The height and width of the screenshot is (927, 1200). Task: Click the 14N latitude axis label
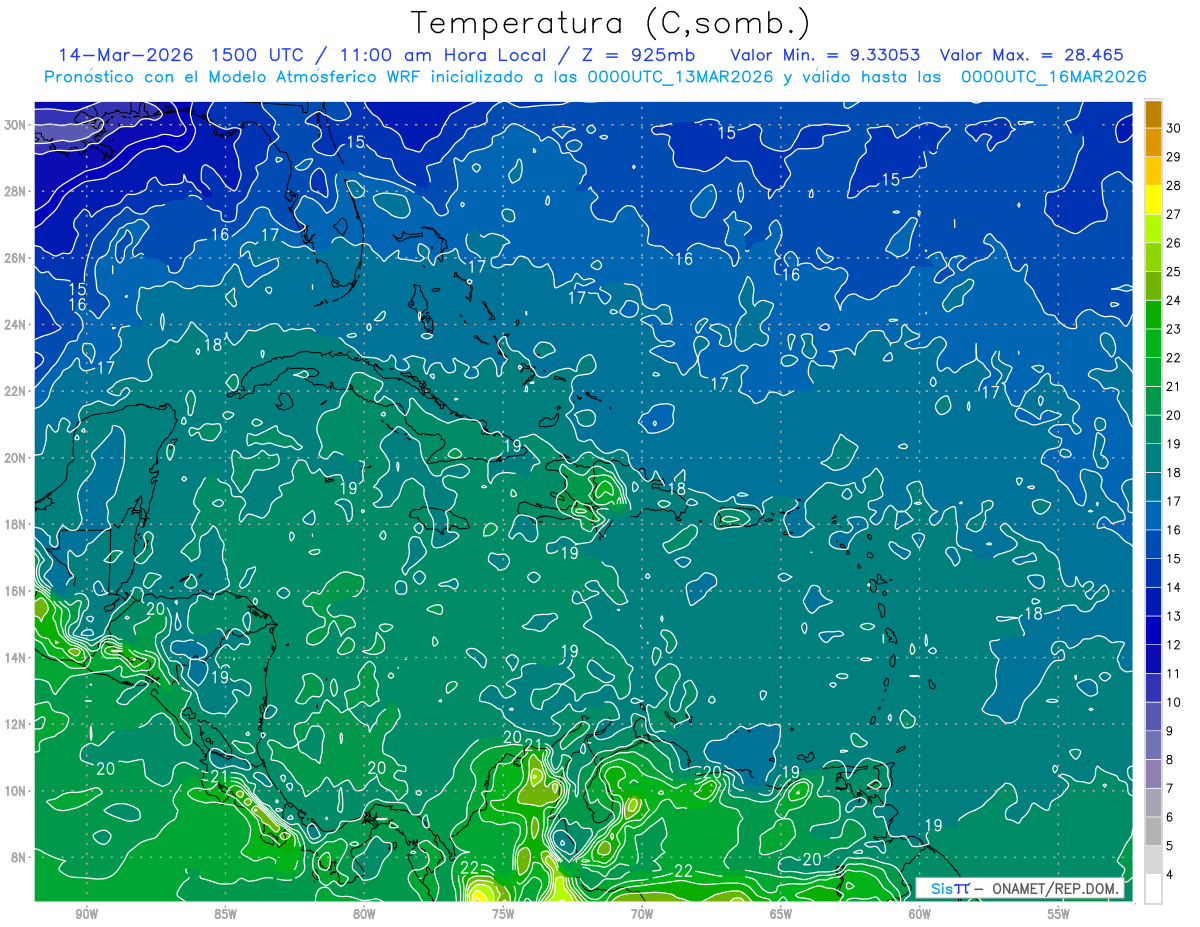[16, 657]
